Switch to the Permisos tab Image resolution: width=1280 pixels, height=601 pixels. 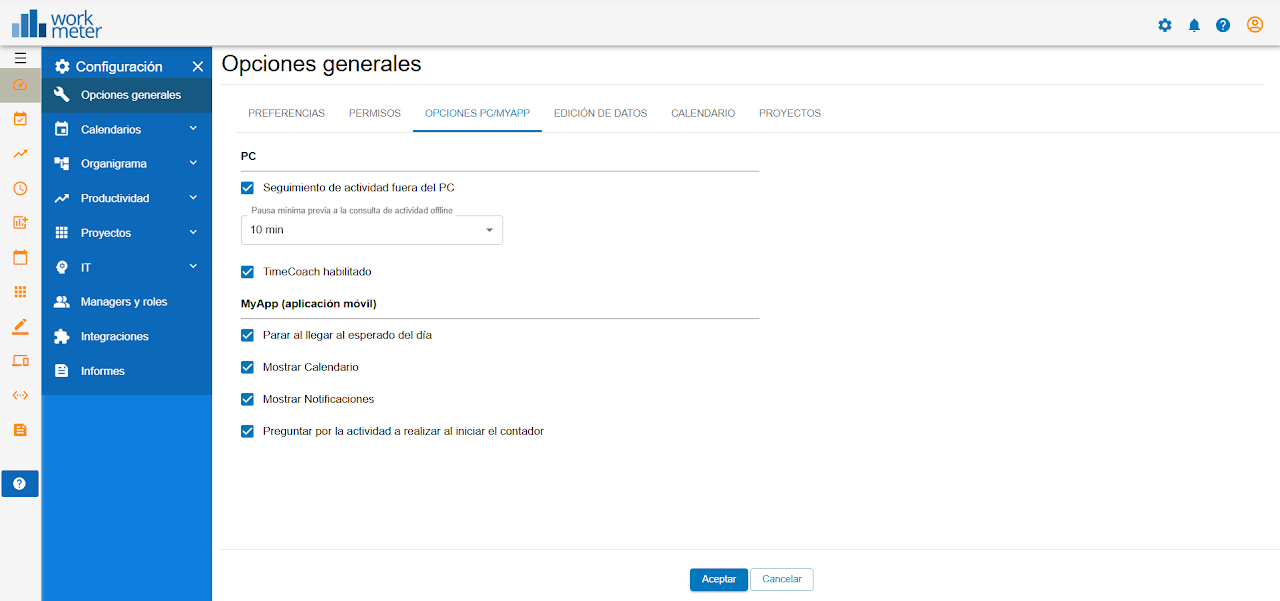coord(375,113)
